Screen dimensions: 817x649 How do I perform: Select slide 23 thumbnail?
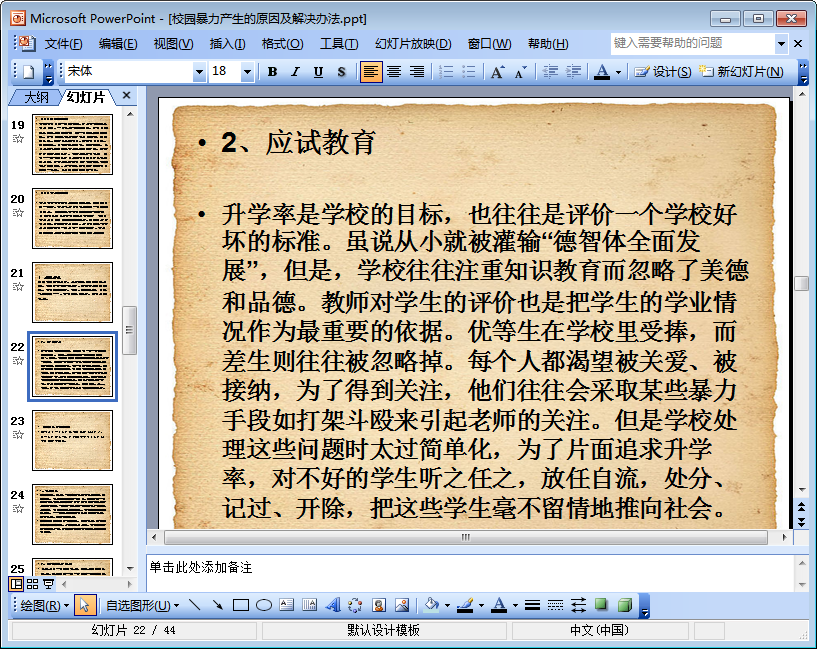72,440
